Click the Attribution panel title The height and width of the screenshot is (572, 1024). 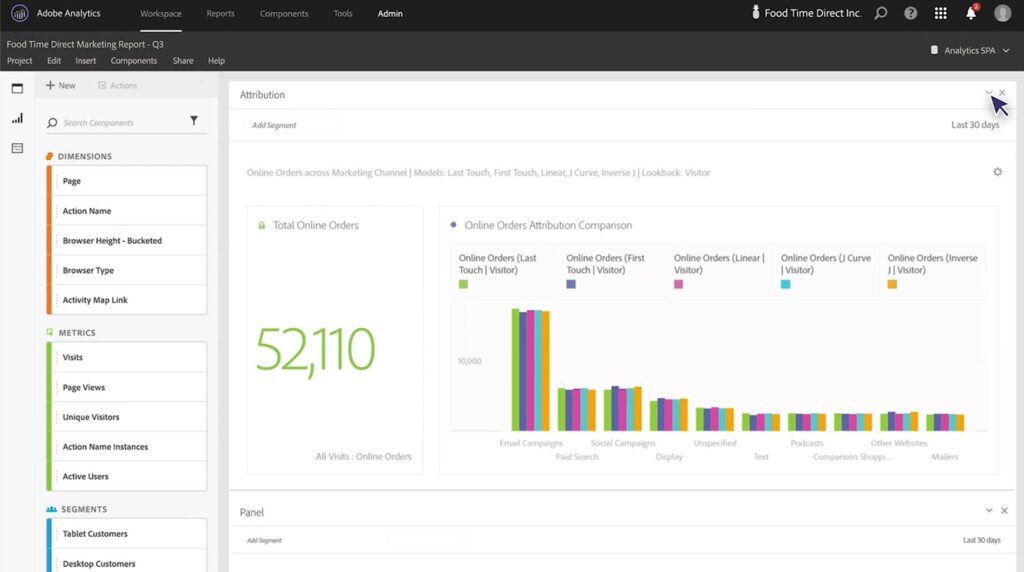click(262, 95)
